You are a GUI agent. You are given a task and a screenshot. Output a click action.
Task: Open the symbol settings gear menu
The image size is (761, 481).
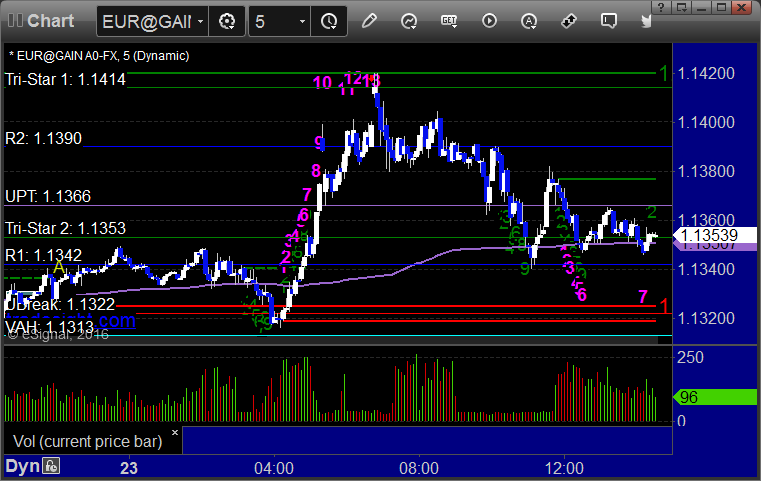tap(227, 21)
